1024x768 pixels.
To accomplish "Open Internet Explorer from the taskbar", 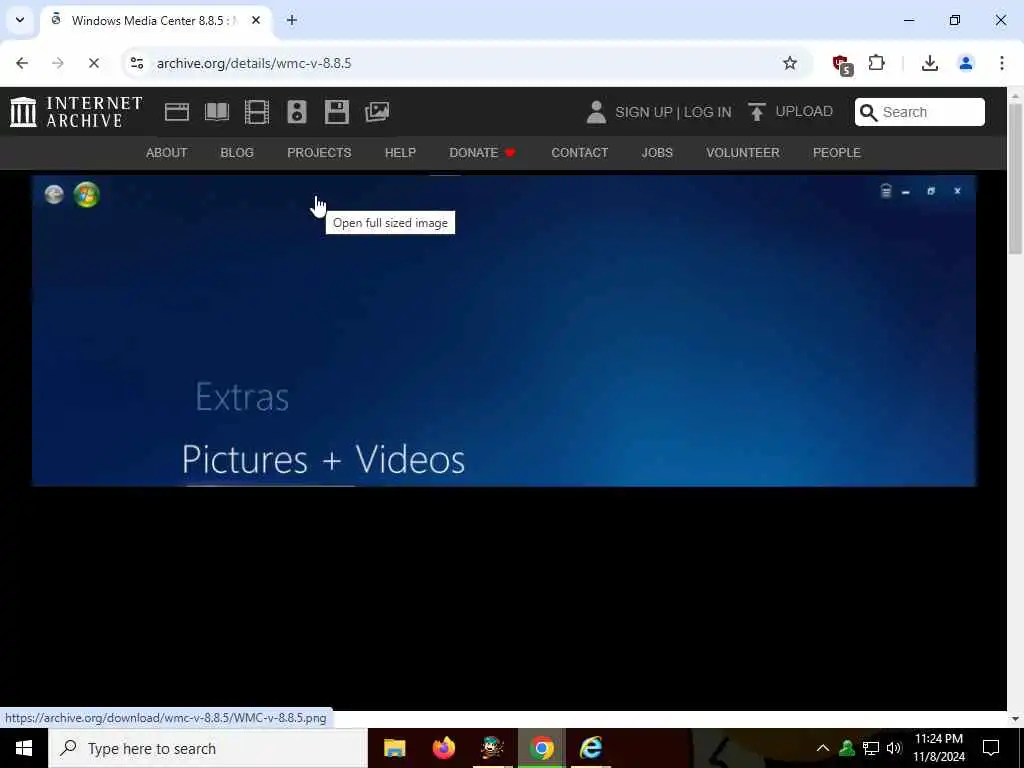I will (591, 748).
